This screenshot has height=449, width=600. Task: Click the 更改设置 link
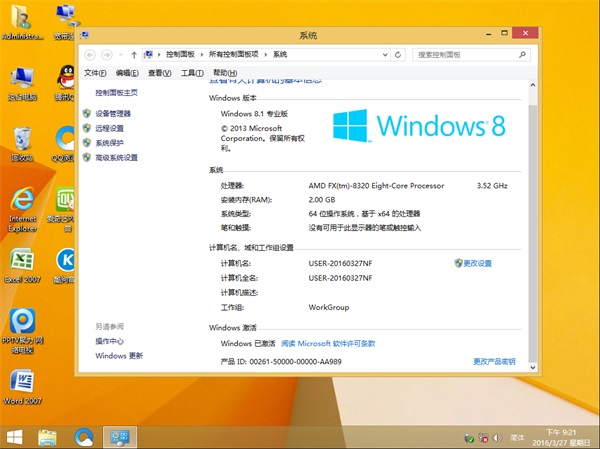477,263
